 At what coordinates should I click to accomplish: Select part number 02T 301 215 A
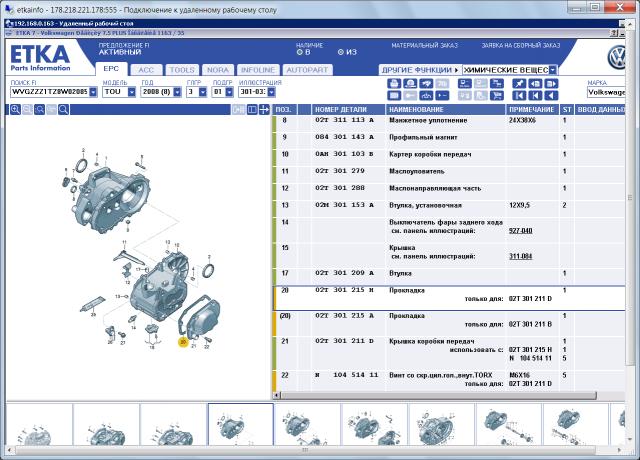click(344, 316)
